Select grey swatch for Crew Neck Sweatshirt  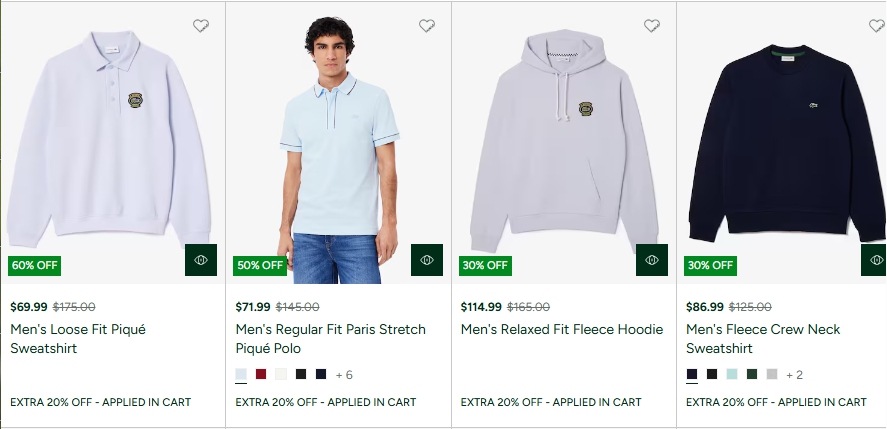(x=772, y=374)
